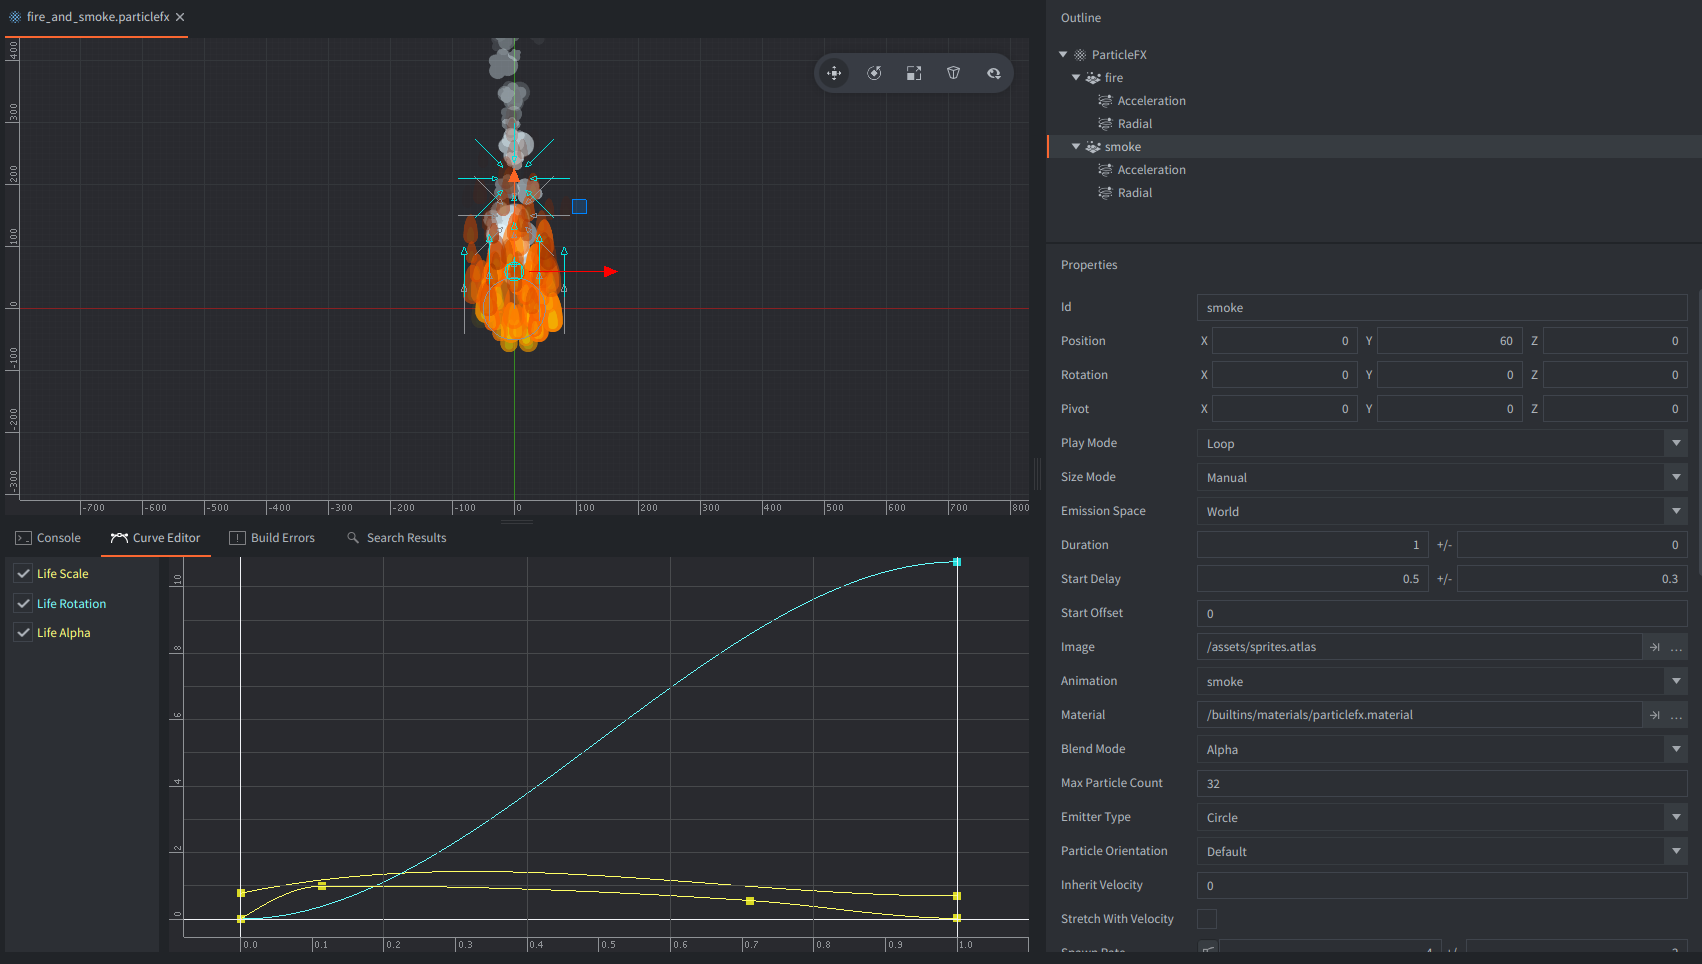Image resolution: width=1702 pixels, height=964 pixels.
Task: Select Acceleration under the smoke emitter
Action: click(x=1151, y=170)
